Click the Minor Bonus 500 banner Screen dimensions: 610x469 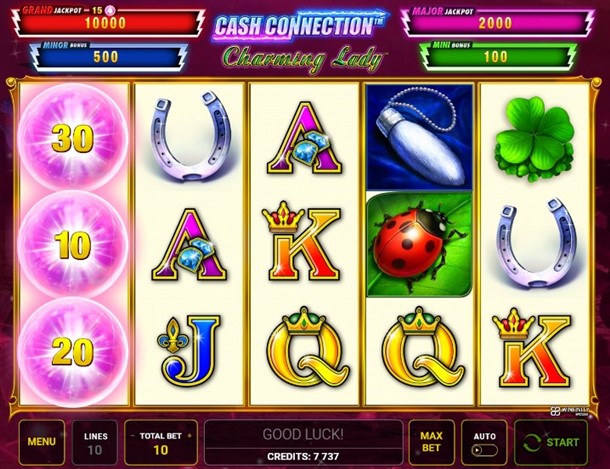pos(109,56)
